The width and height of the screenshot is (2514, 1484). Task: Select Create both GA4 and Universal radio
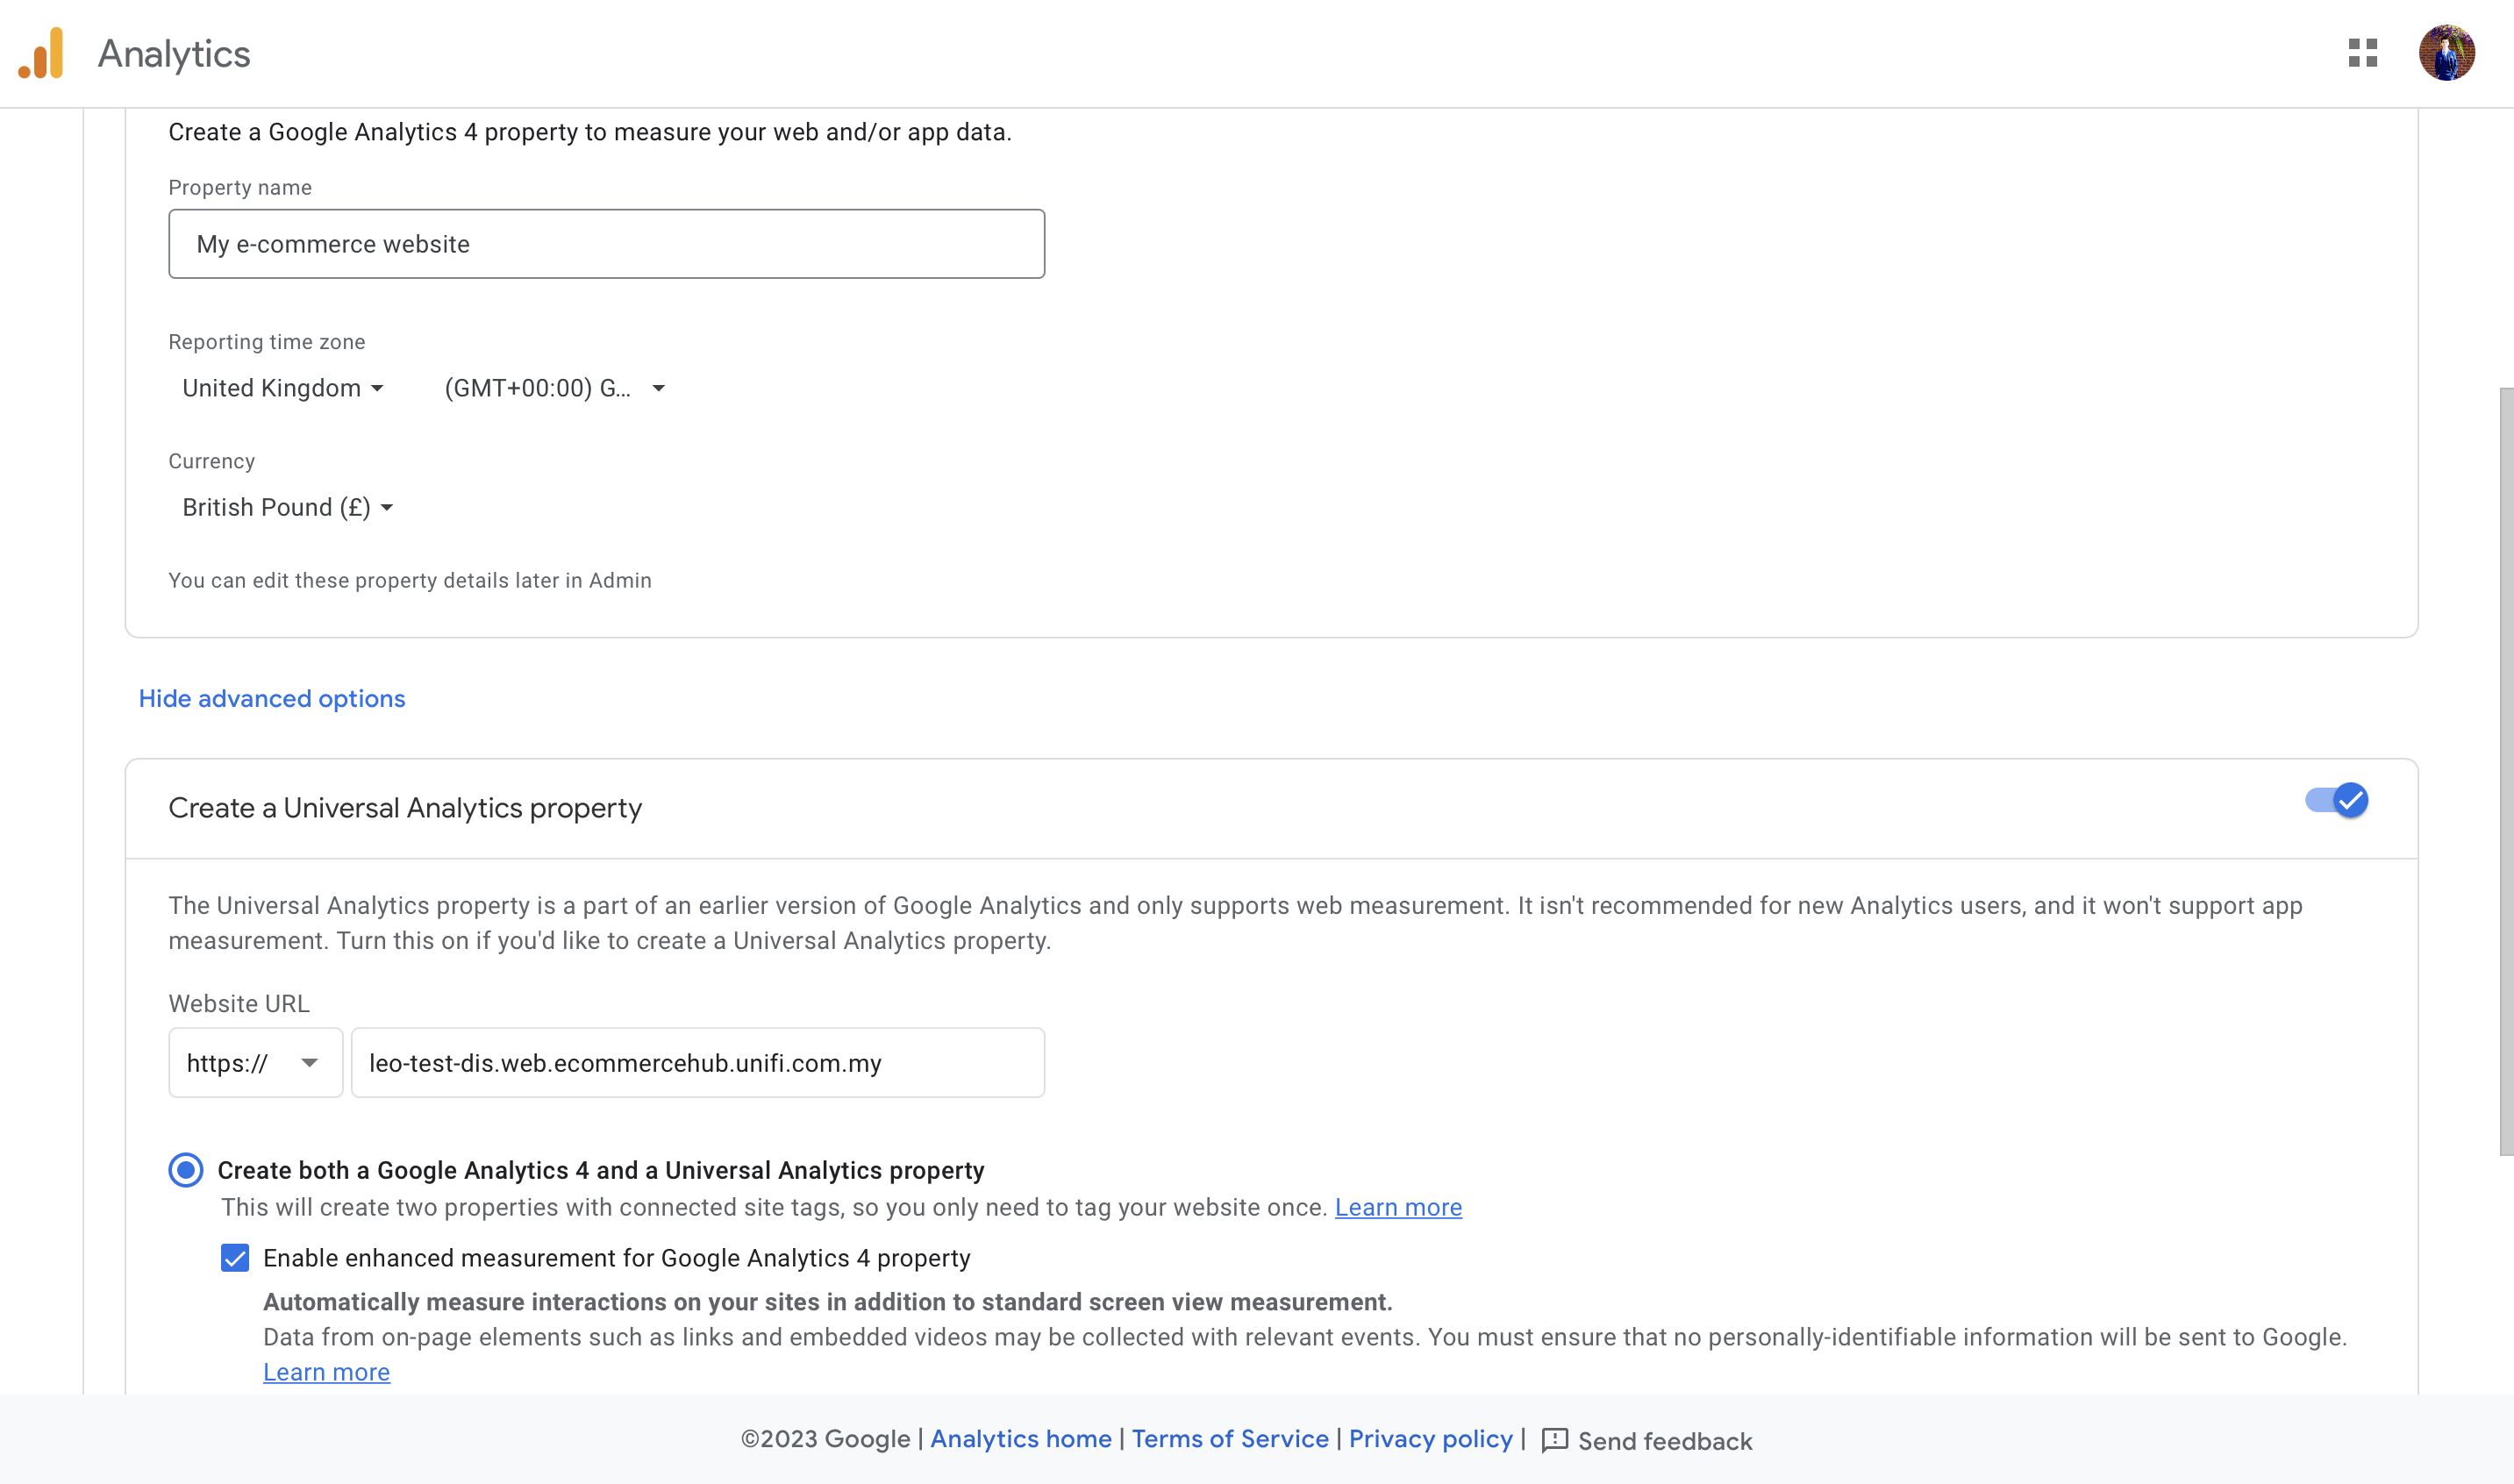186,1170
